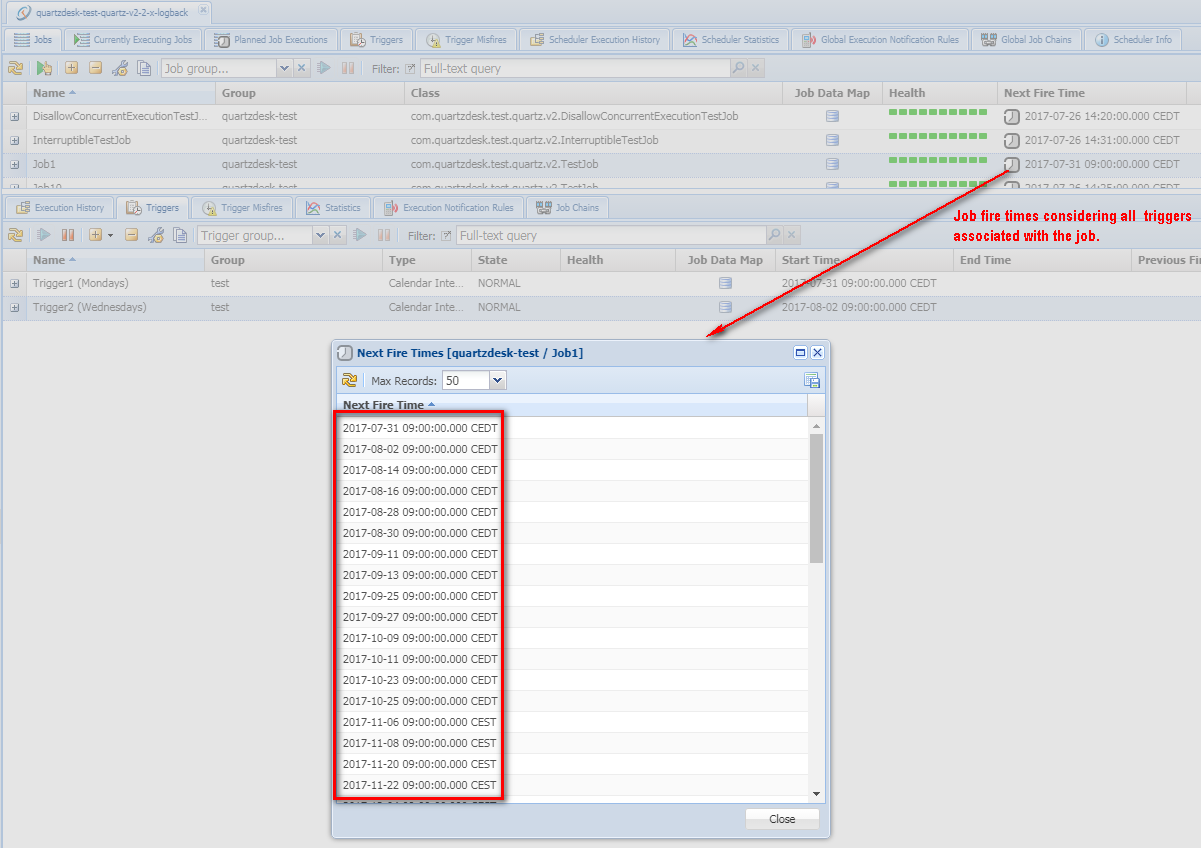Open Job Data Map icon for InterruptibleTestJob
This screenshot has height=848, width=1201.
(x=832, y=140)
